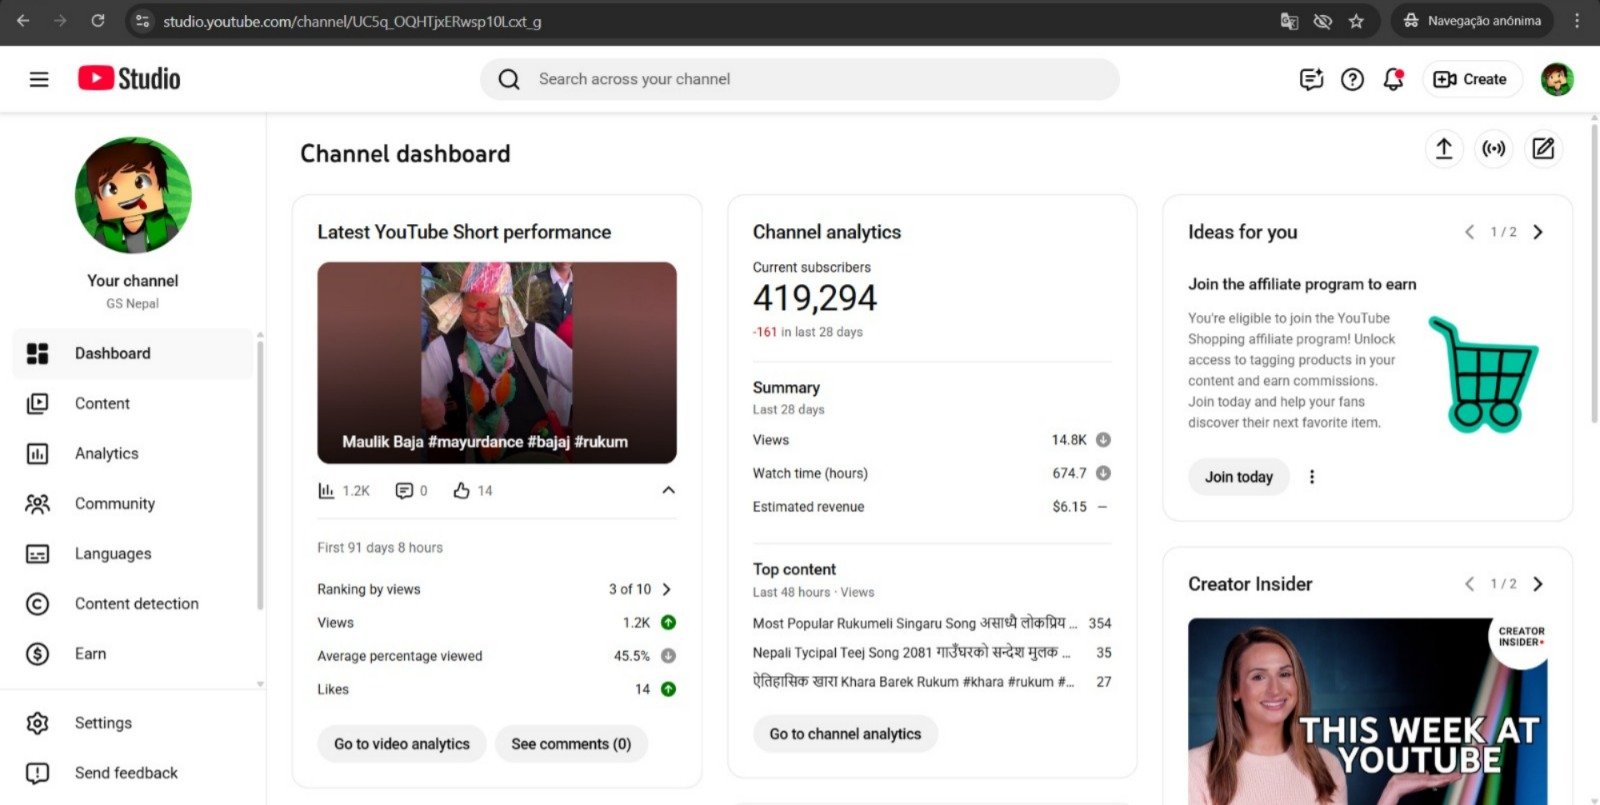Show next Creator Insider card
This screenshot has width=1600, height=805.
[x=1538, y=584]
